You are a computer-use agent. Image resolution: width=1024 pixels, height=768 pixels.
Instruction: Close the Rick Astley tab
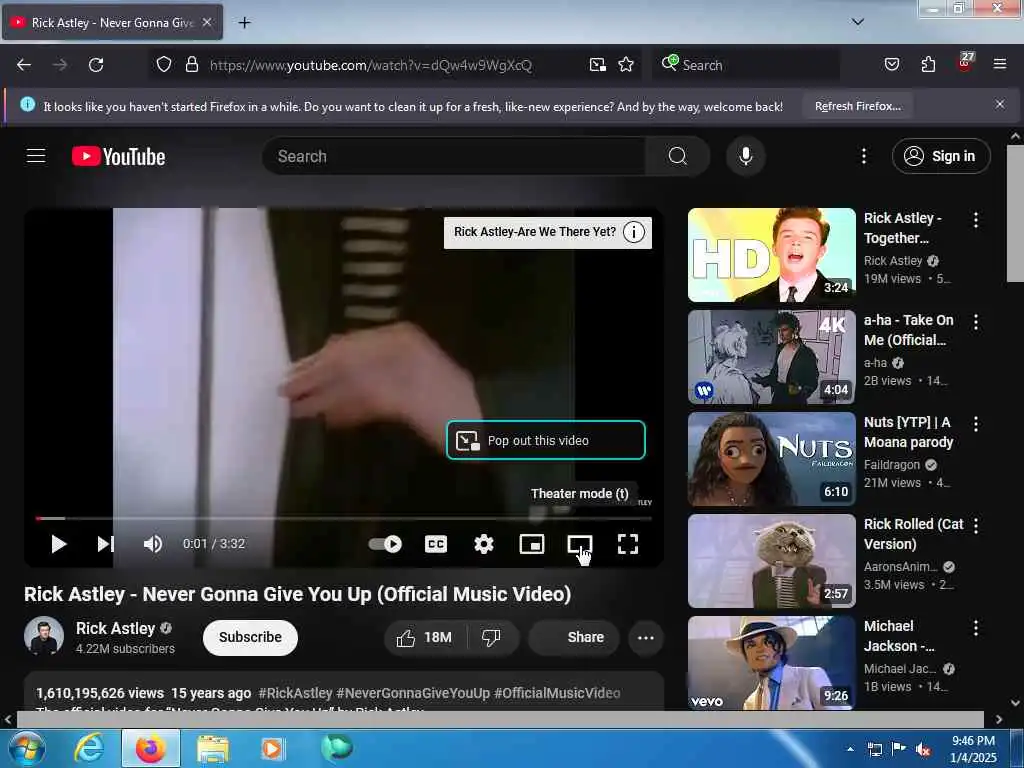pyautogui.click(x=207, y=22)
